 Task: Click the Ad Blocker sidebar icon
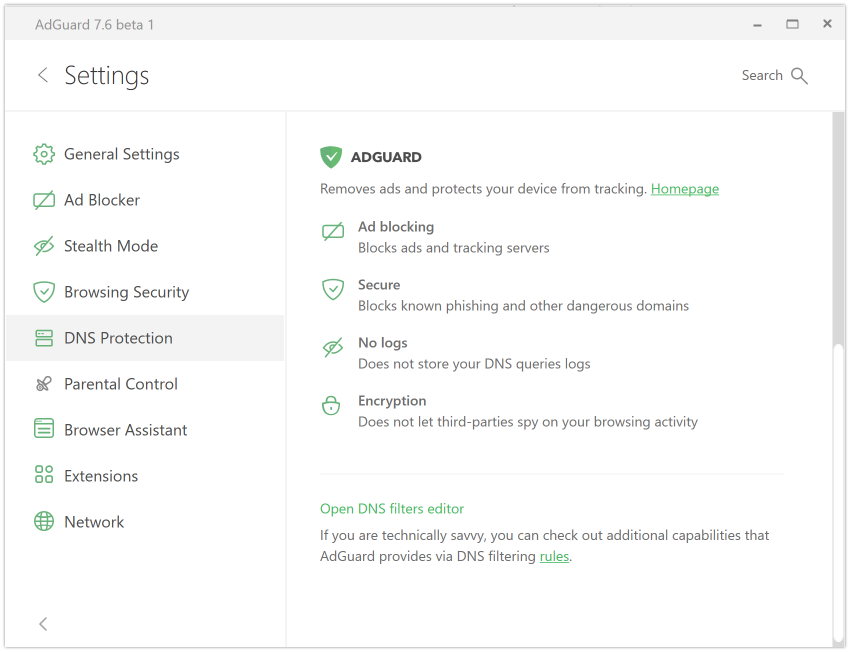click(x=43, y=200)
